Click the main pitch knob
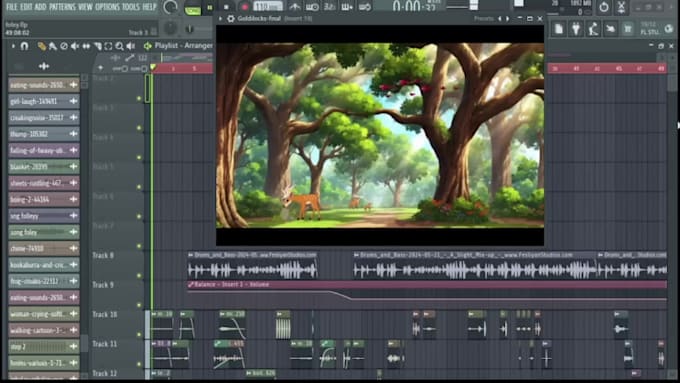Viewport: 680px width, 383px height. 170,28
